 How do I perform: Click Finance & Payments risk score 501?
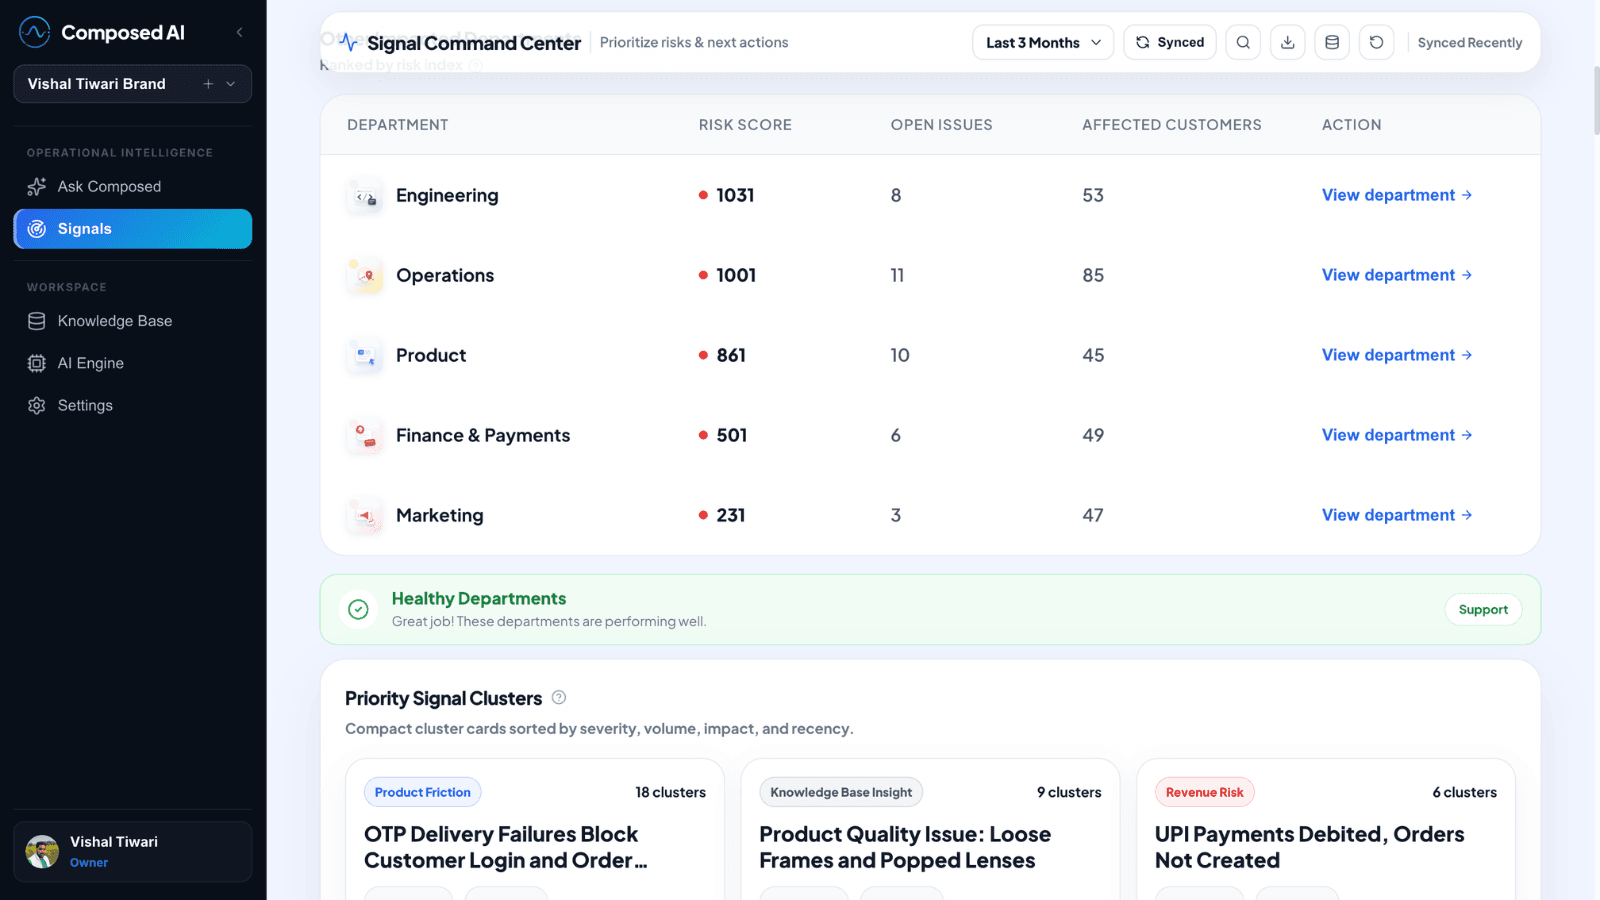(732, 435)
